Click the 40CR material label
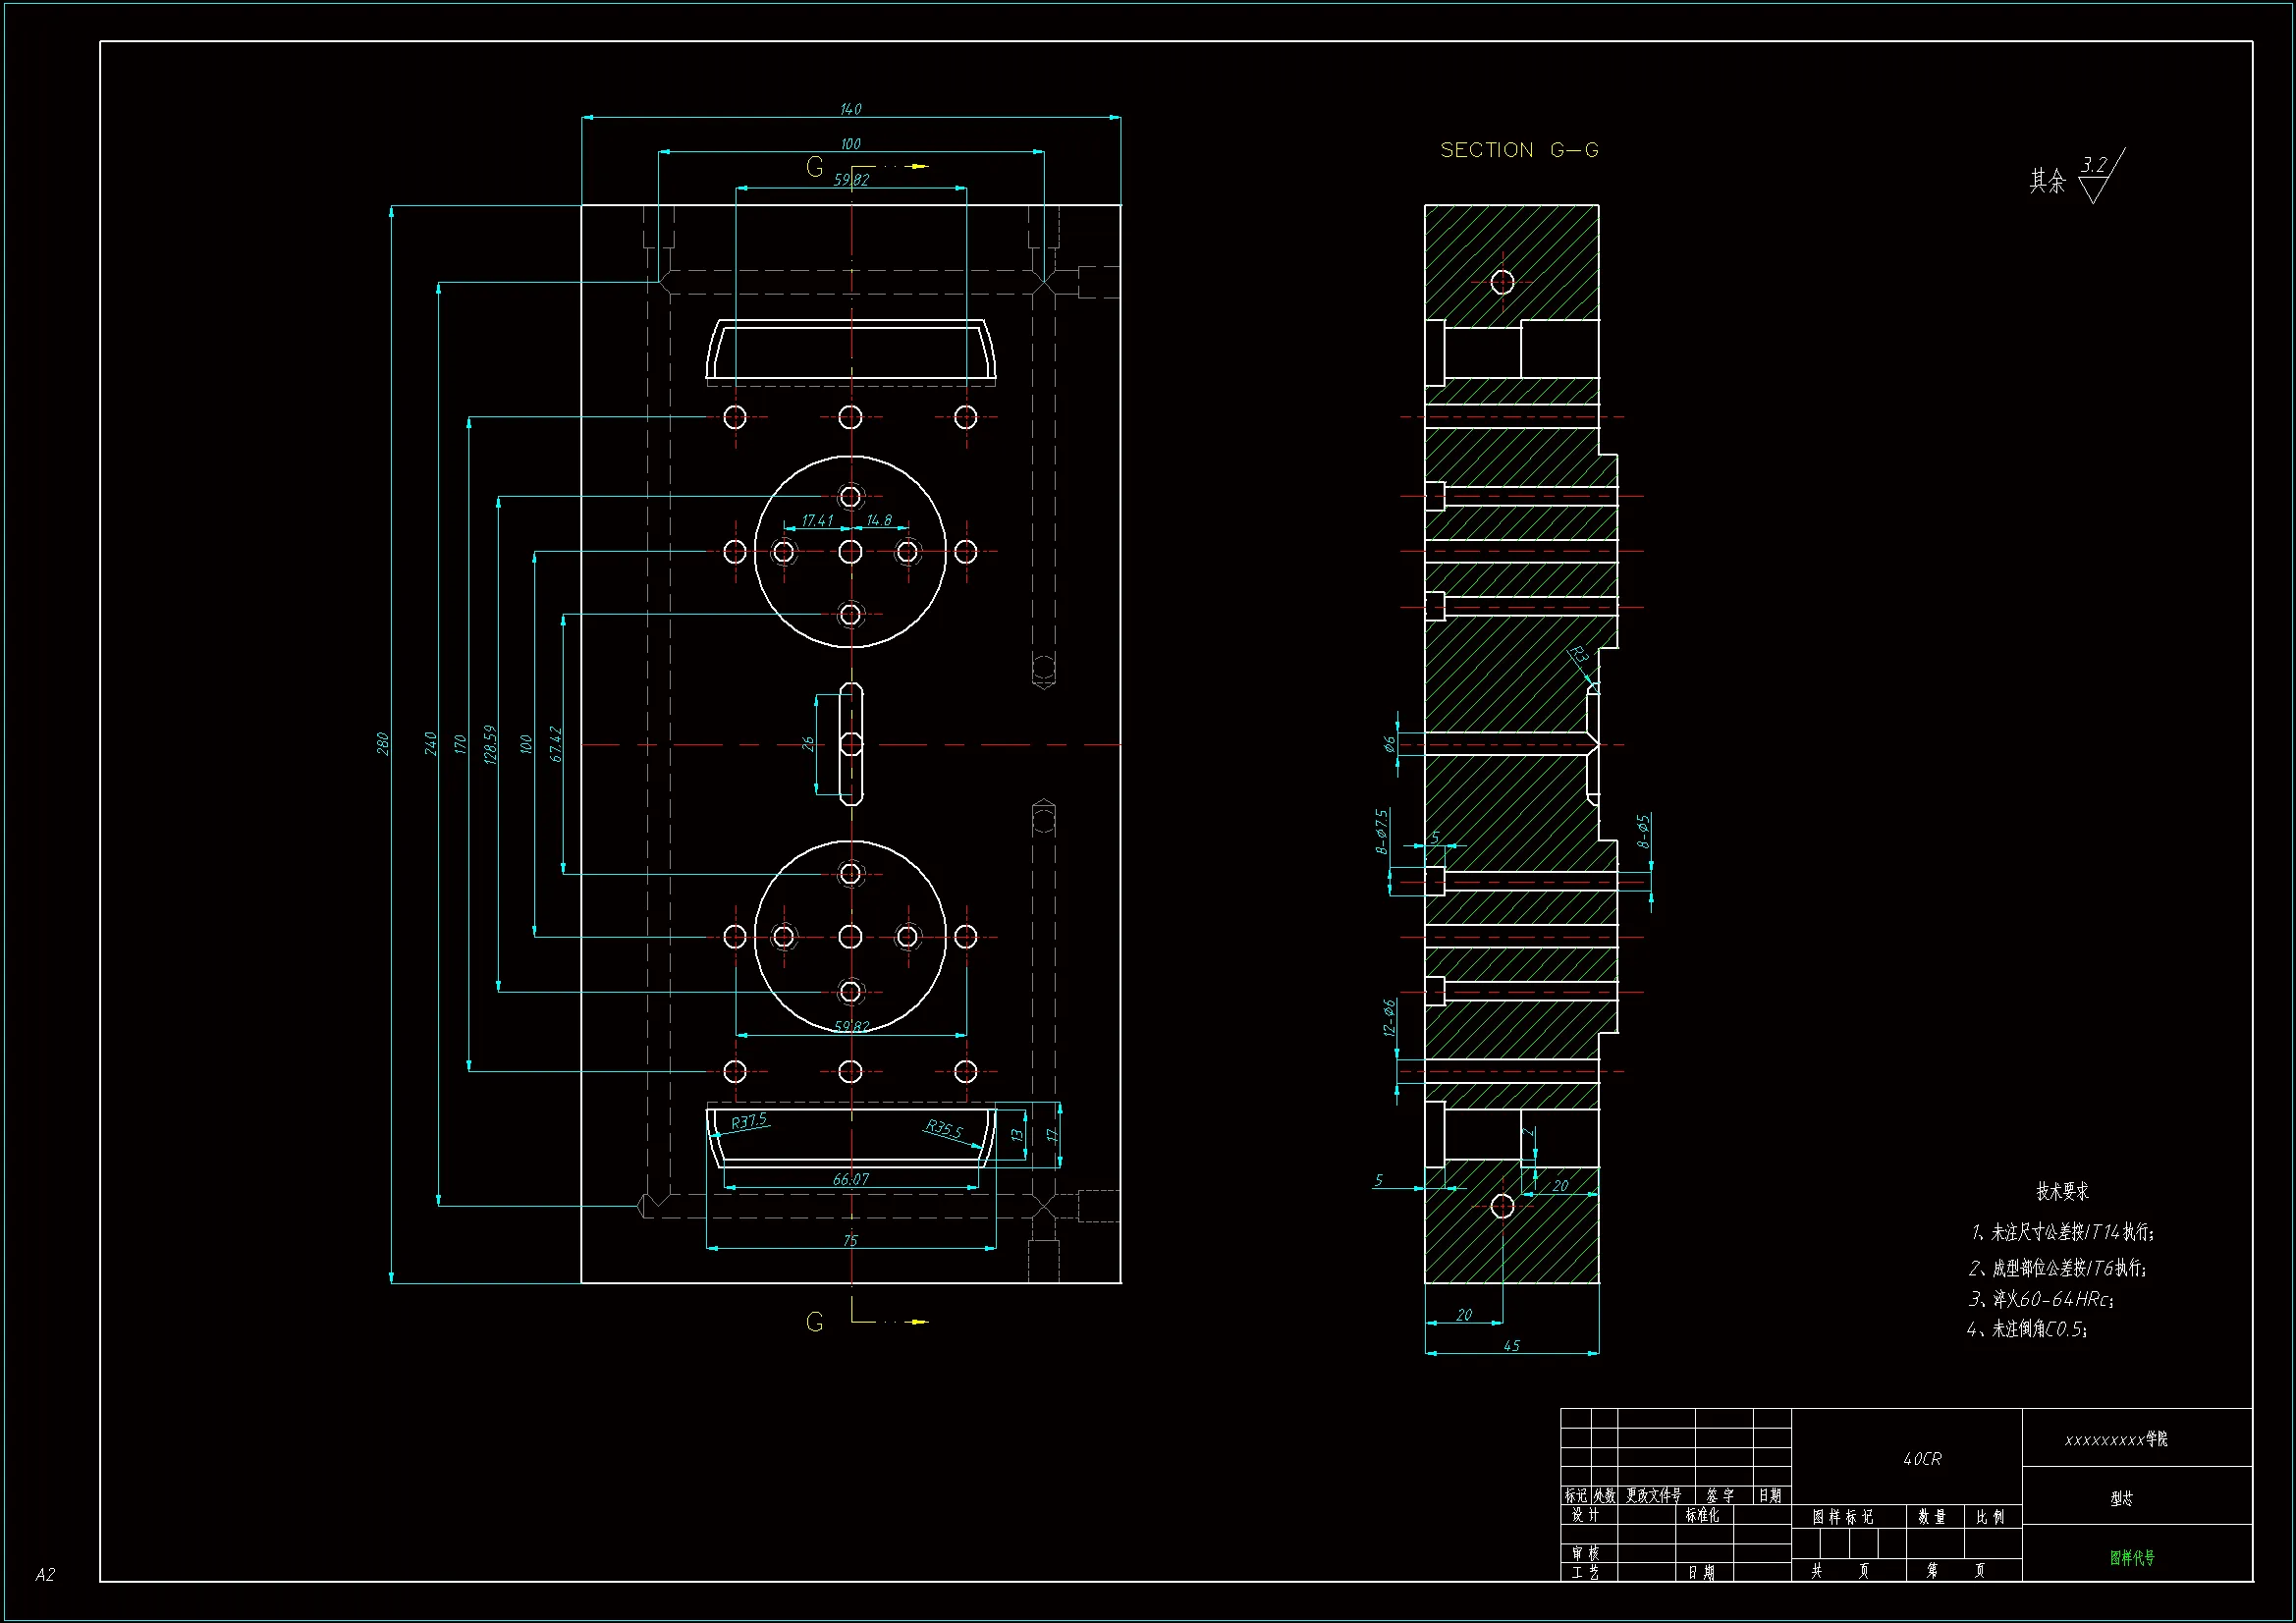 click(x=1922, y=1459)
